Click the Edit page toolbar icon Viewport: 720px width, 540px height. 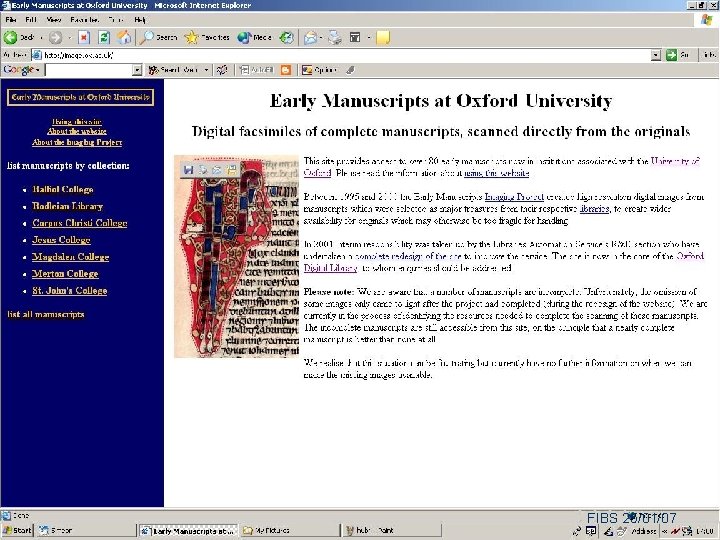click(x=355, y=38)
